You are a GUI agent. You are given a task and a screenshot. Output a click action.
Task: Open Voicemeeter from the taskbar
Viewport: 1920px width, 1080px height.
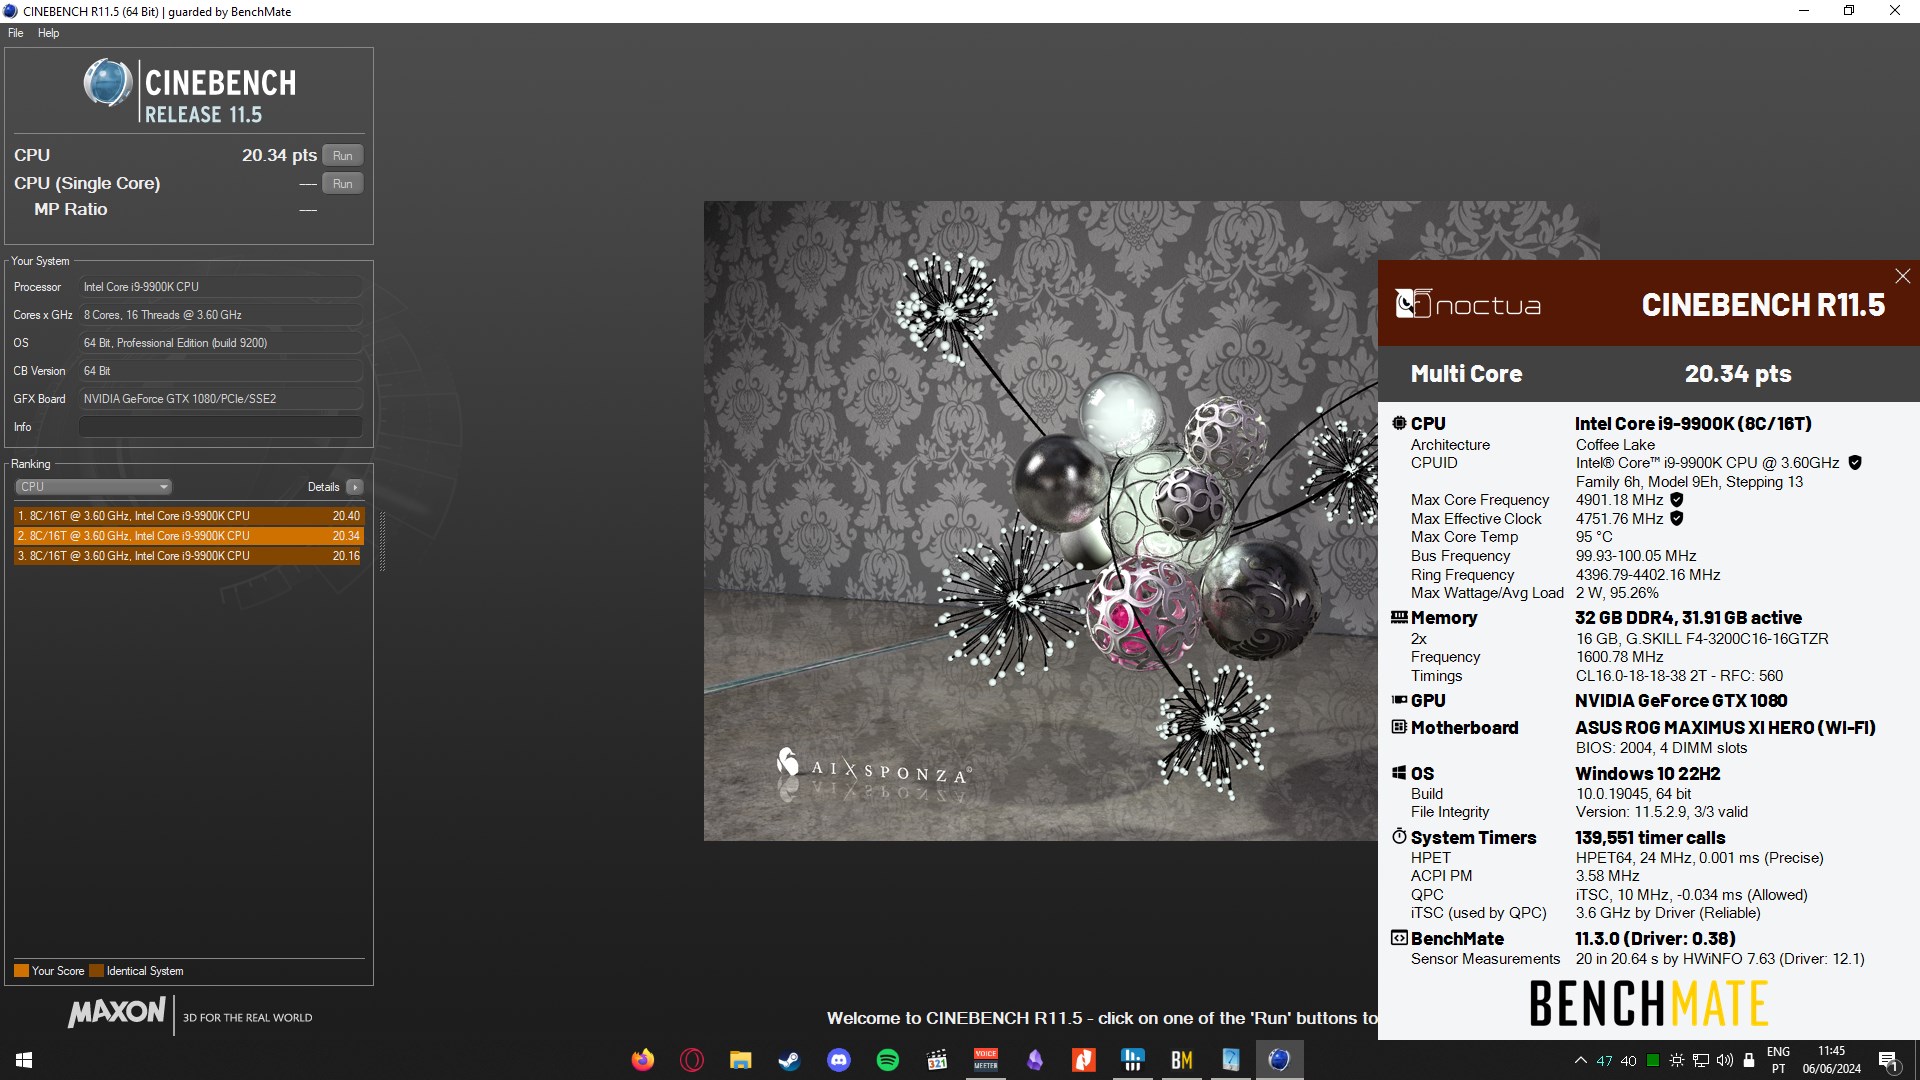tap(986, 1060)
